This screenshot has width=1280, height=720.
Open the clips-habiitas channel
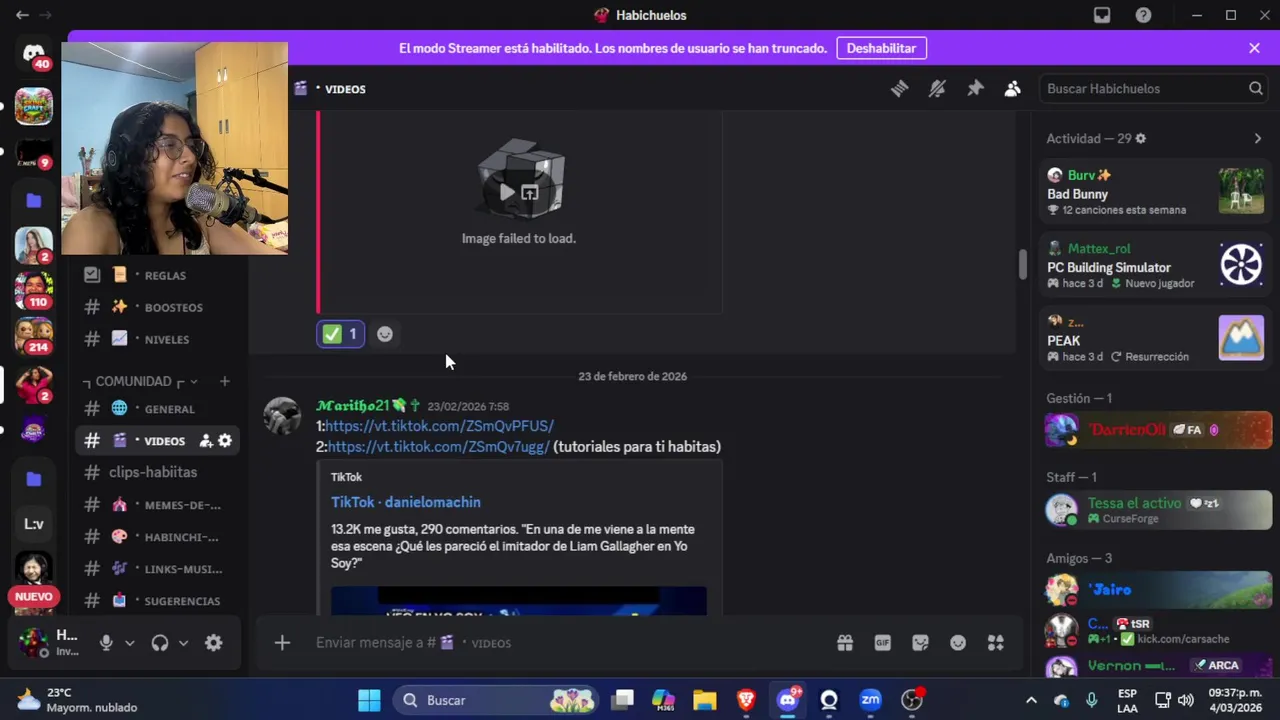160,472
